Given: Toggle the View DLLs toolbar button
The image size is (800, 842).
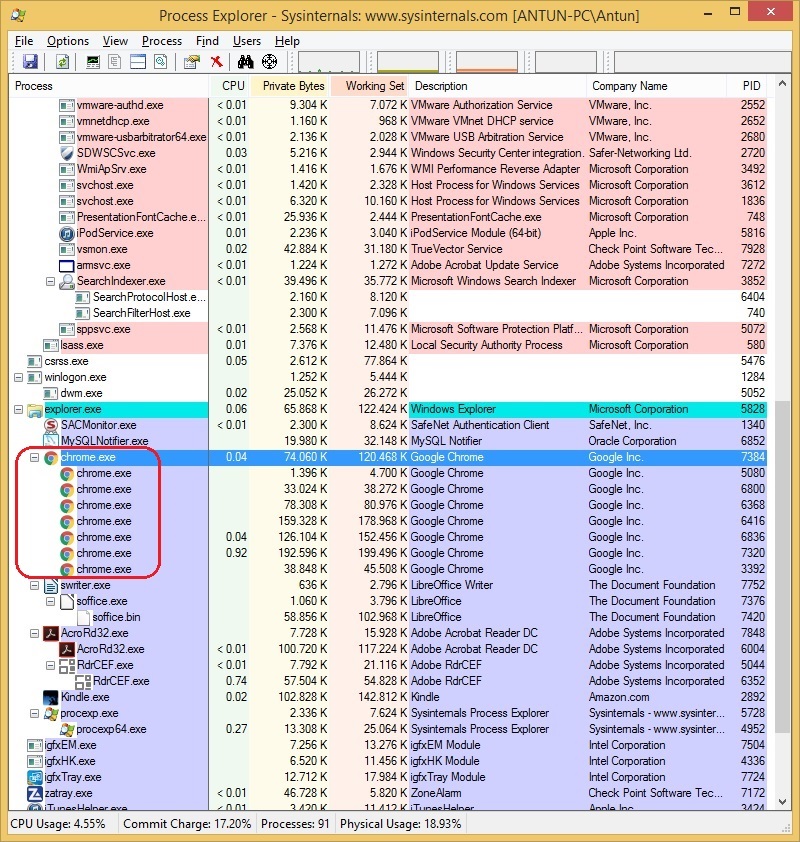Looking at the screenshot, I should pyautogui.click(x=160, y=61).
